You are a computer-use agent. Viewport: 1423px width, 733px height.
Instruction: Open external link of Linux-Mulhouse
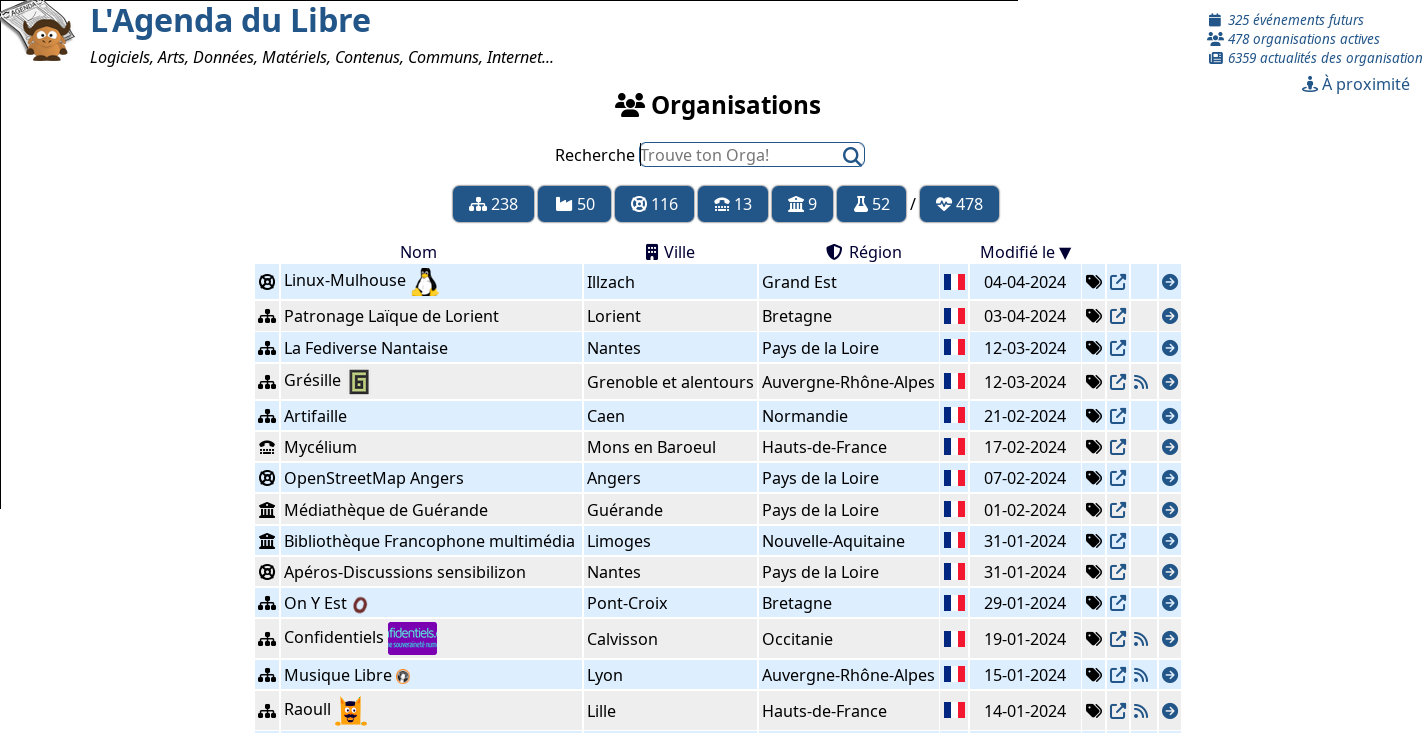click(1118, 282)
